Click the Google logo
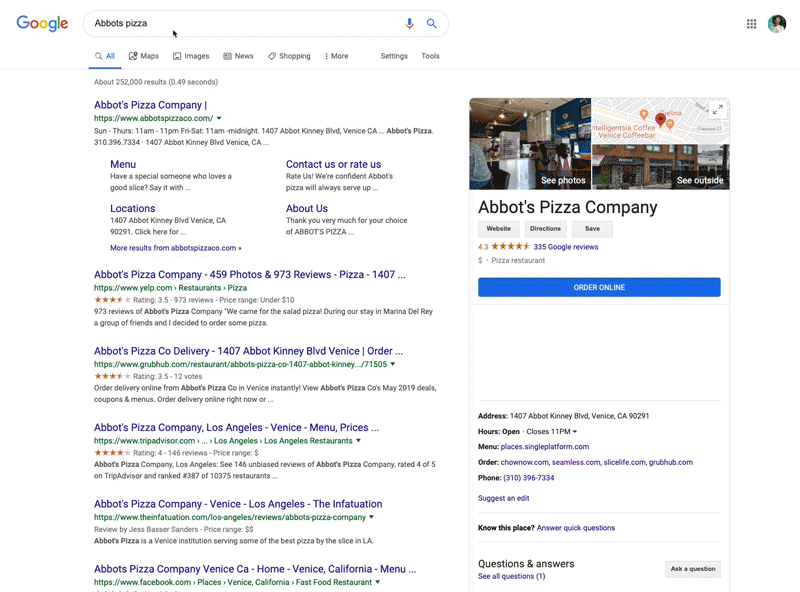This screenshot has height=592, width=800. click(x=42, y=23)
